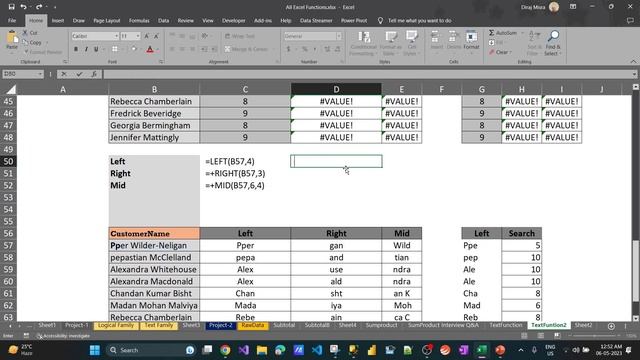
Task: Click the Save icon in title bar
Action: [11, 7]
